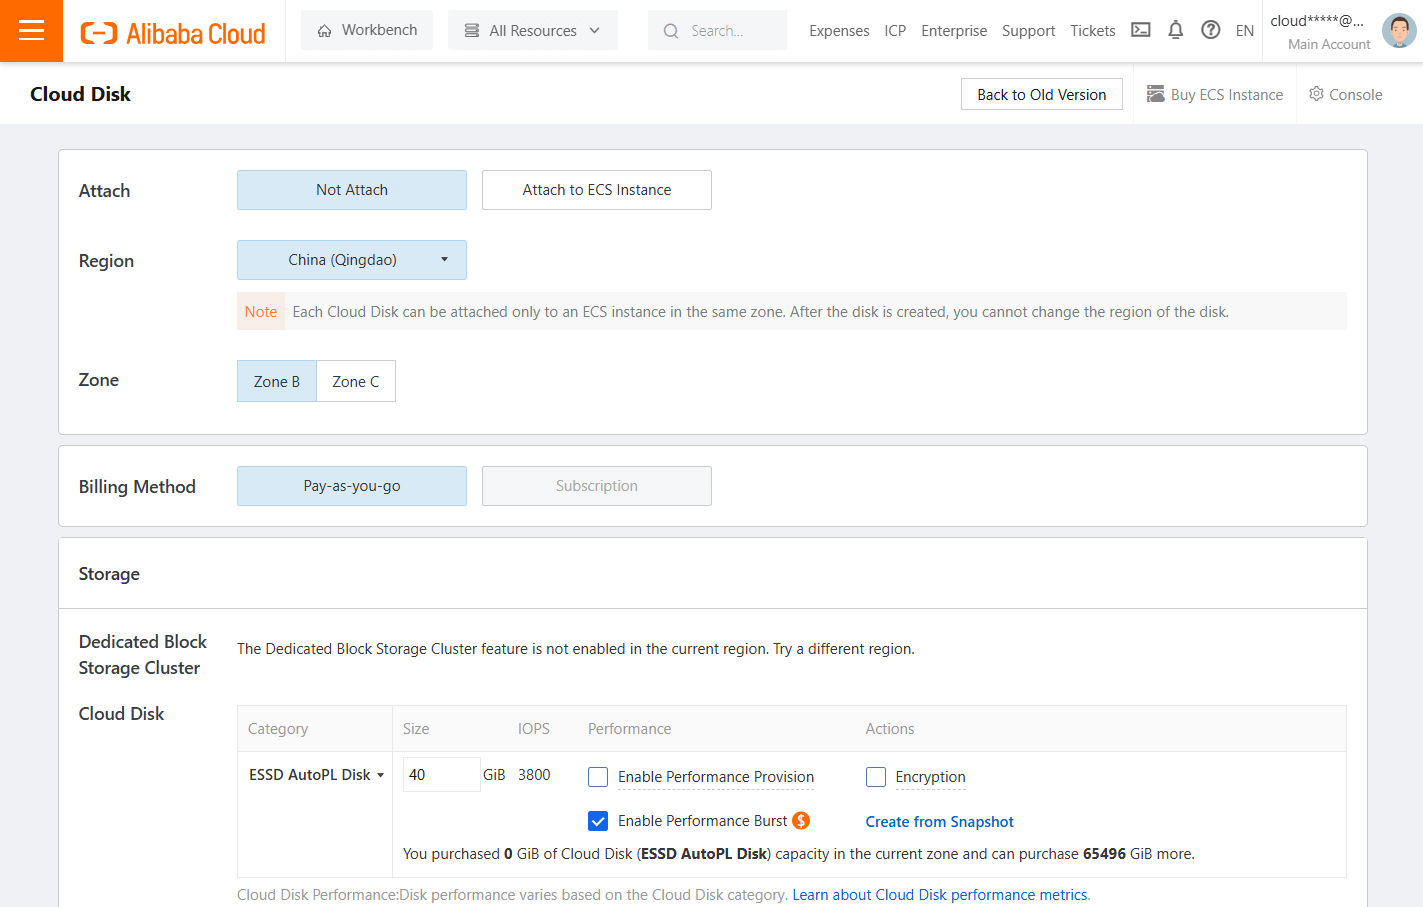Follow the Create from Snapshot link
The image size is (1423, 907).
[x=940, y=822]
